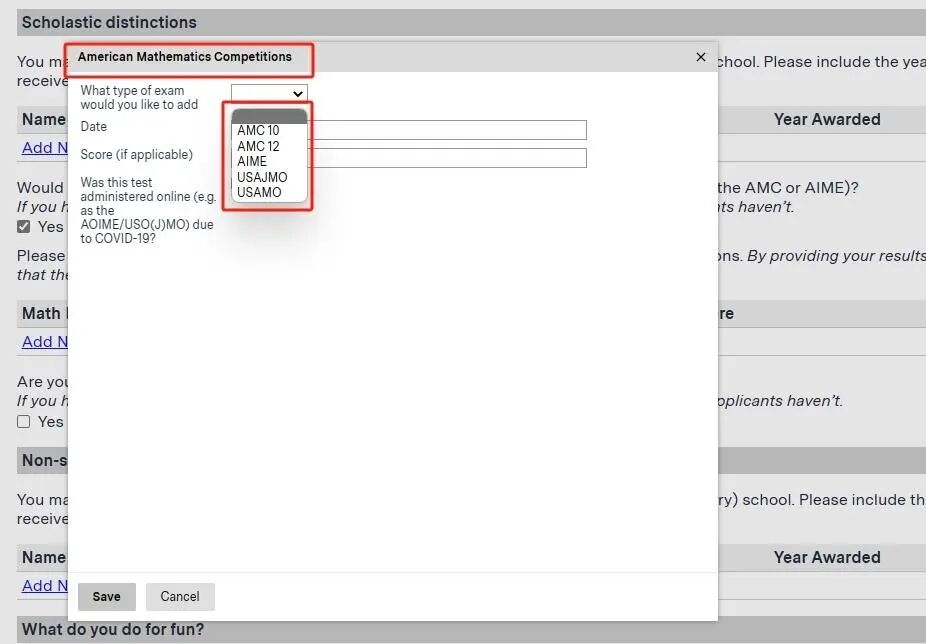Focus the Score (if applicable) field
Viewport: 926px width, 644px height.
coord(448,158)
